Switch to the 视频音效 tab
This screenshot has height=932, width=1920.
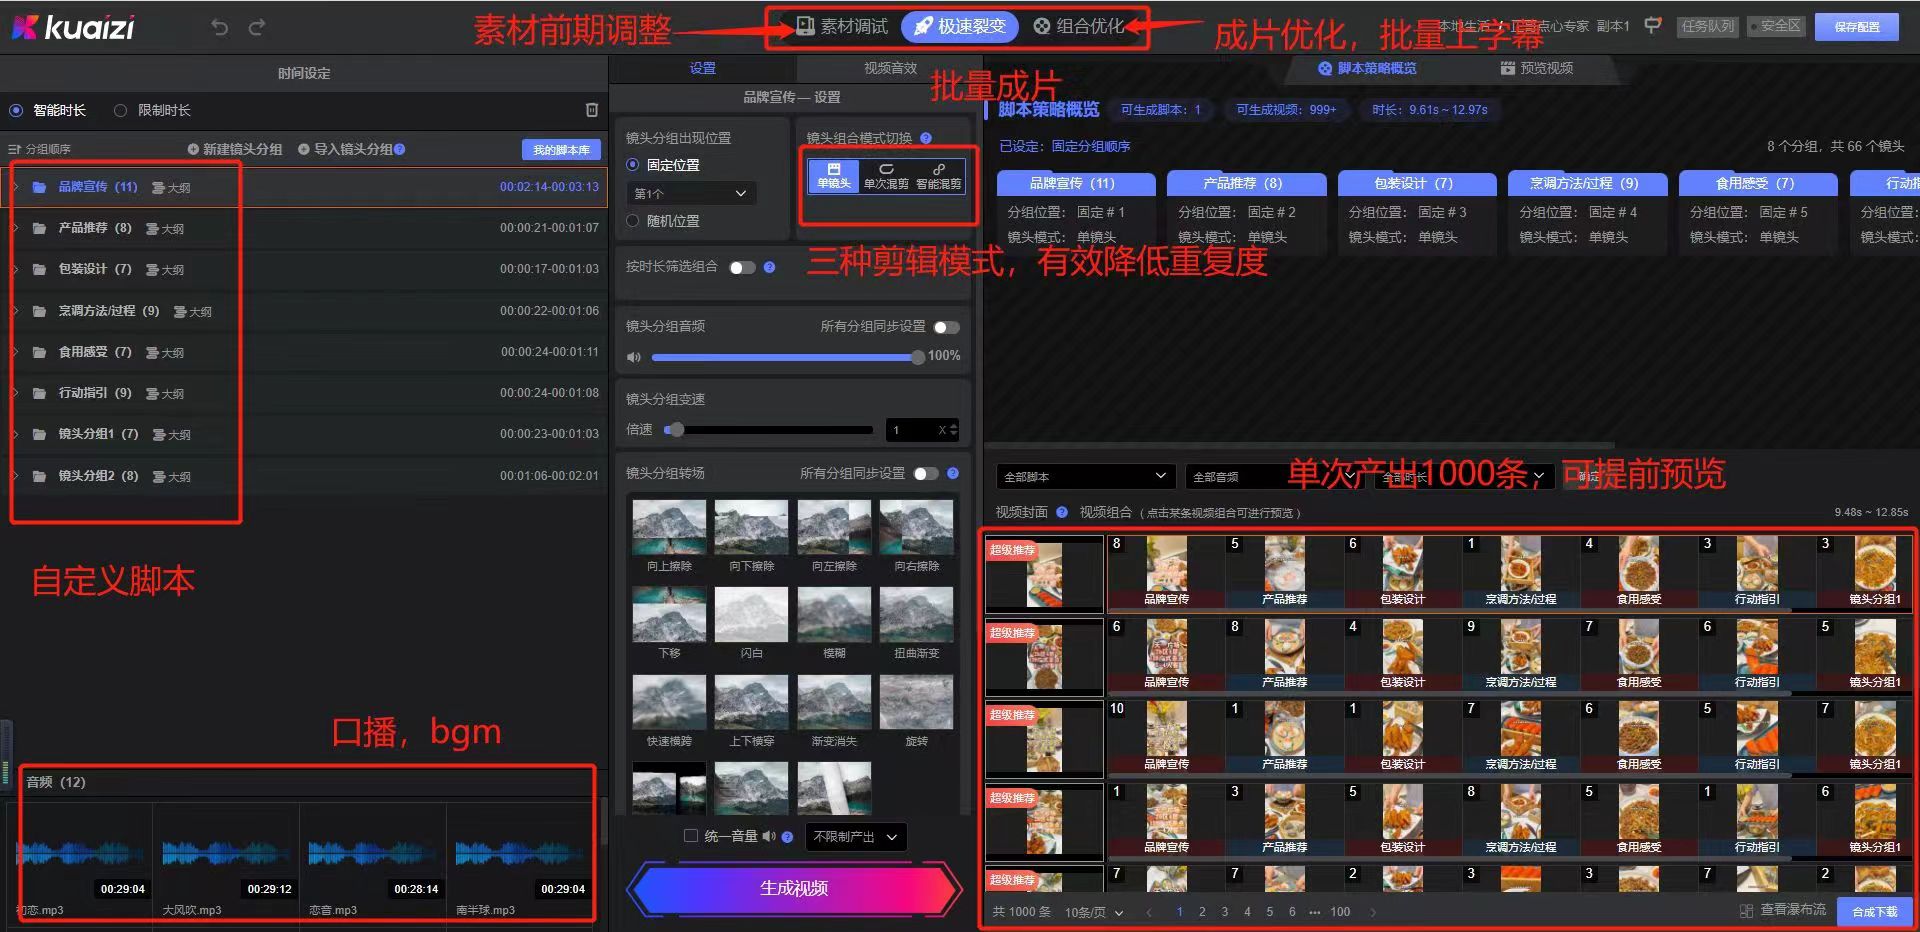point(890,68)
